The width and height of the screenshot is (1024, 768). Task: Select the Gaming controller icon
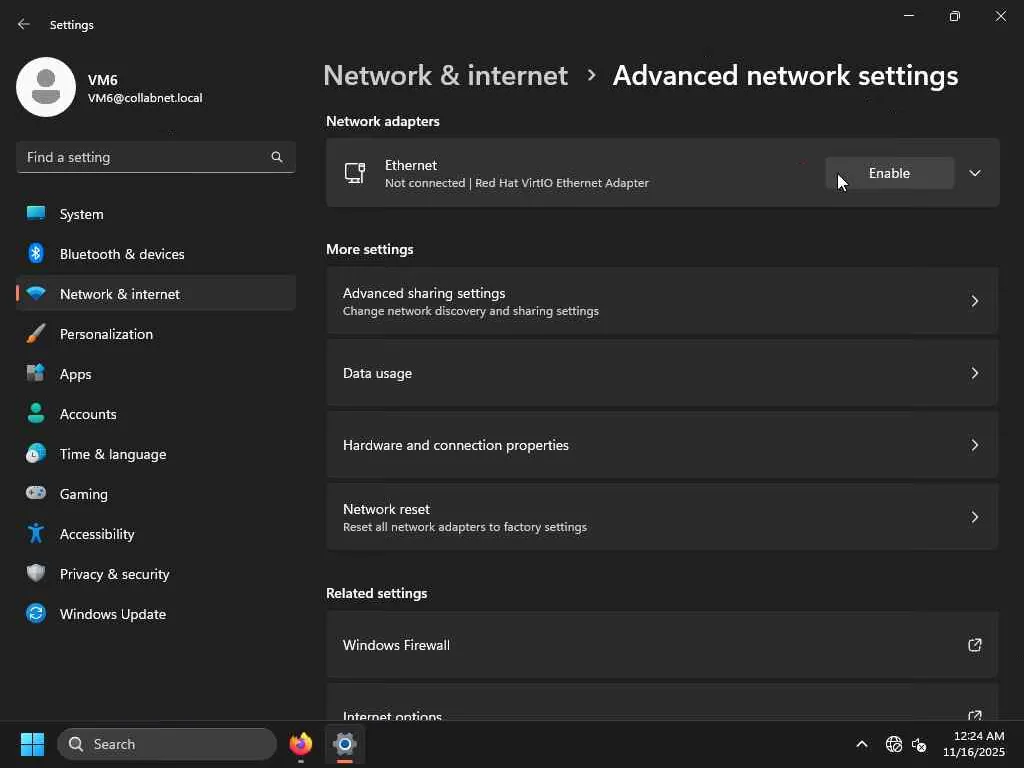coord(36,494)
